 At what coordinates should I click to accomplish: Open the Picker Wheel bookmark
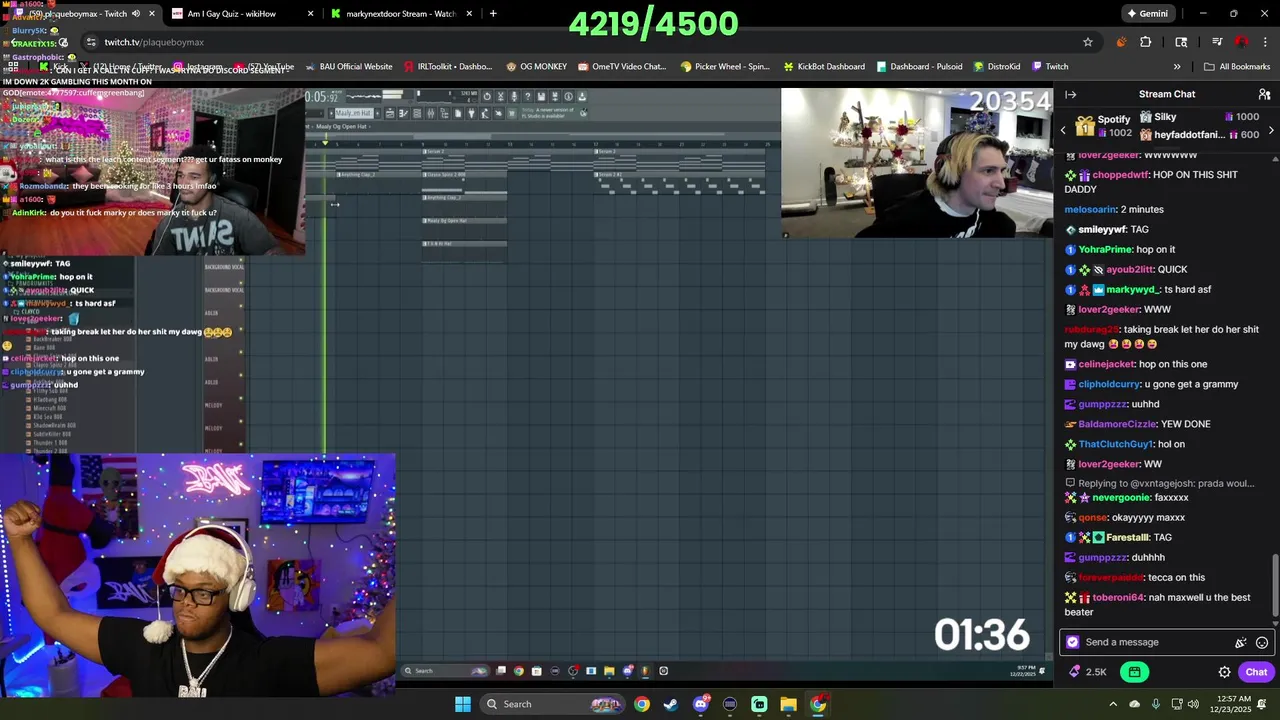(x=725, y=67)
